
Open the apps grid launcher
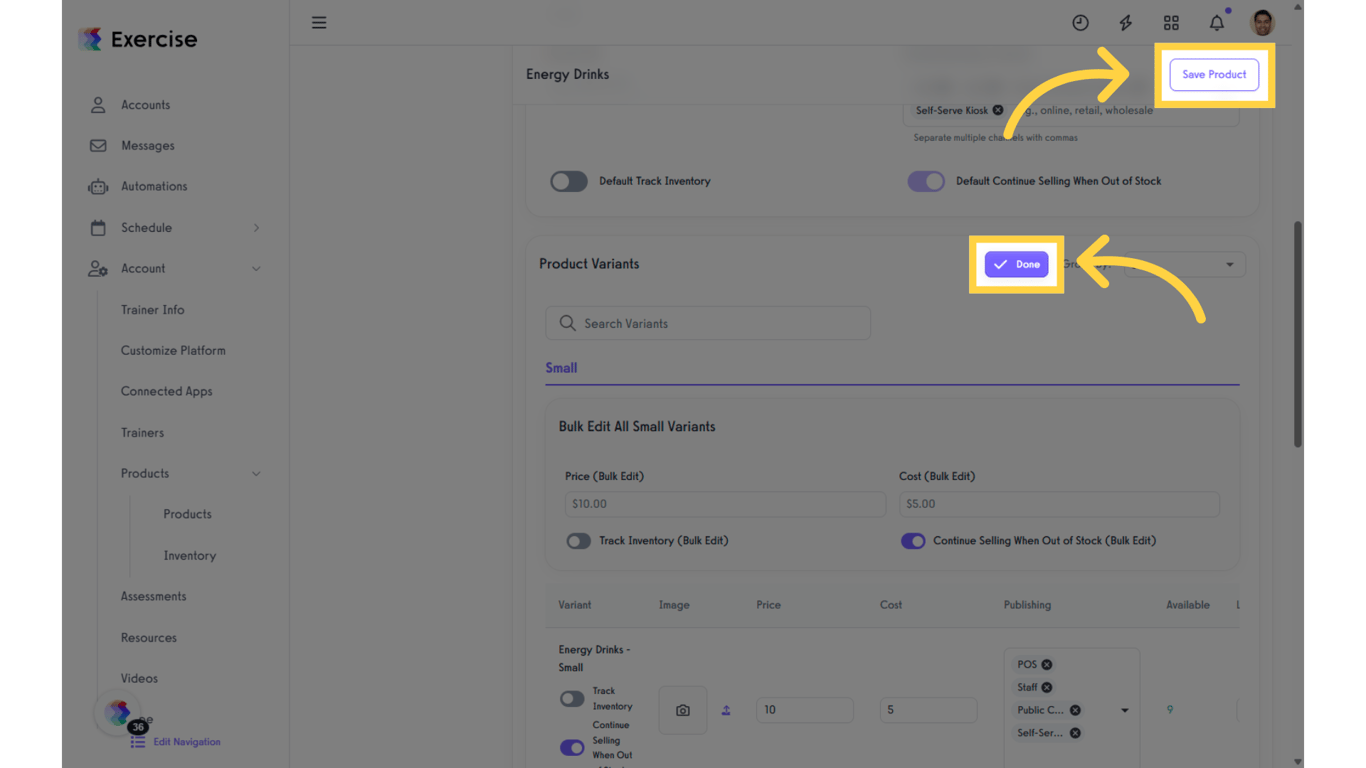click(x=1171, y=22)
